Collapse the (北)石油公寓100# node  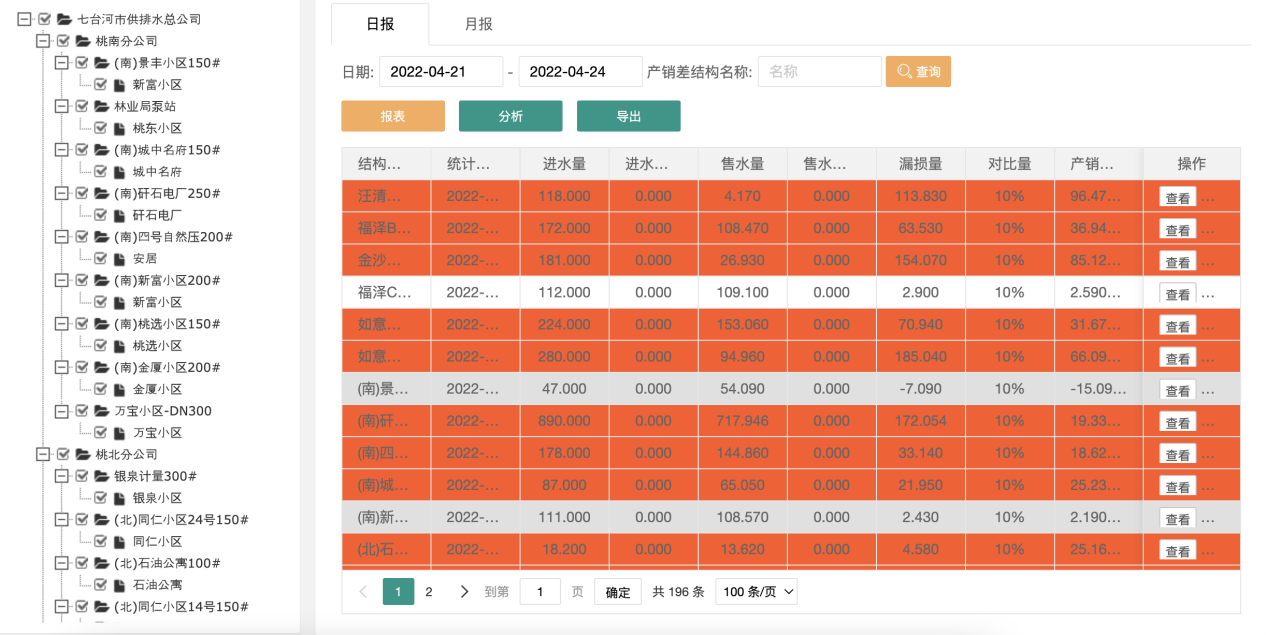point(61,563)
